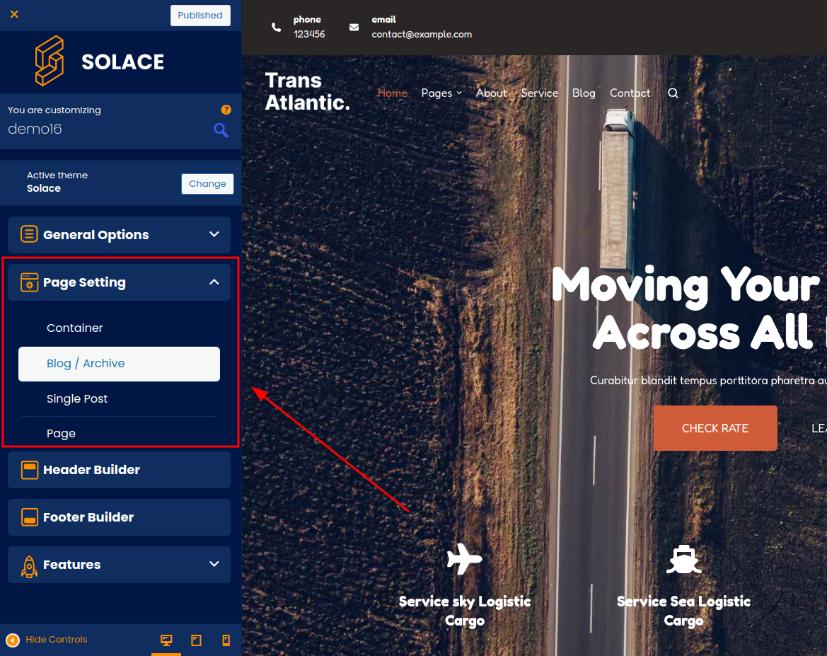Select Blog / Archive under Page Setting
Viewport: 827px width, 656px height.
click(119, 364)
